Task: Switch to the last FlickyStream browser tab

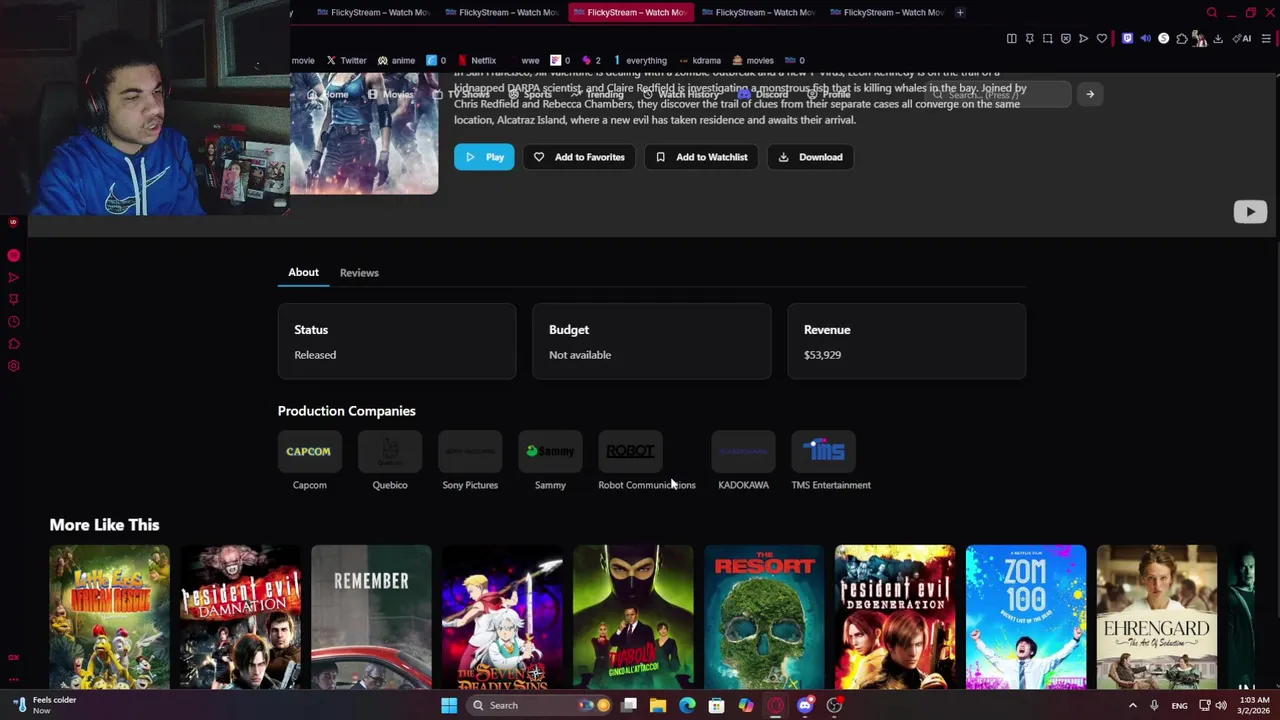Action: coord(885,12)
